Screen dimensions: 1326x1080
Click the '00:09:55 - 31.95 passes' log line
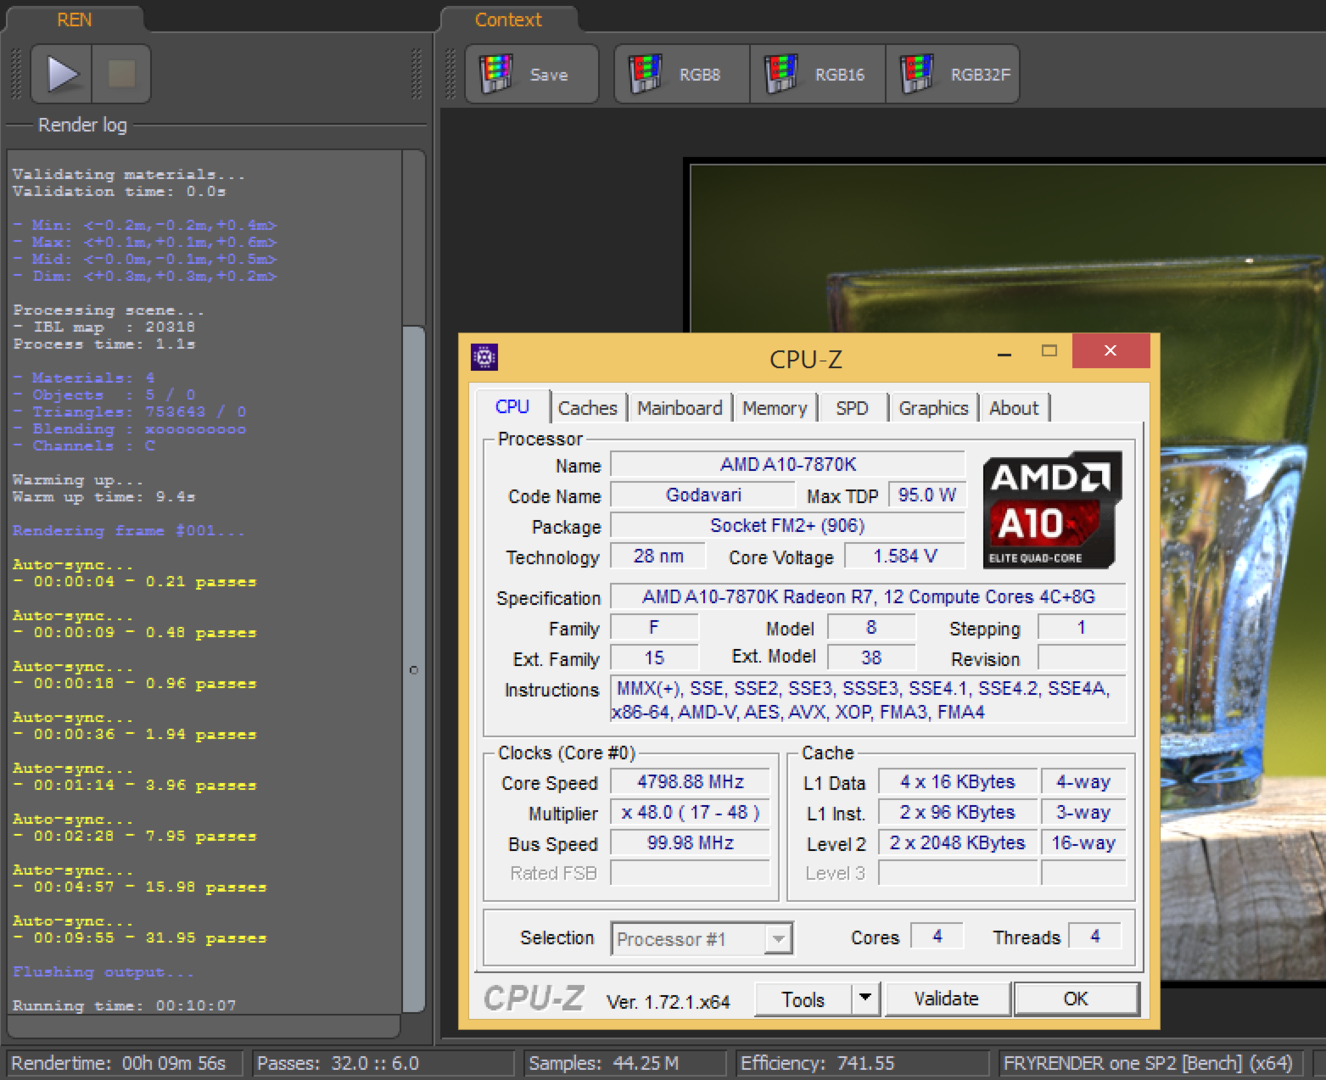point(139,938)
